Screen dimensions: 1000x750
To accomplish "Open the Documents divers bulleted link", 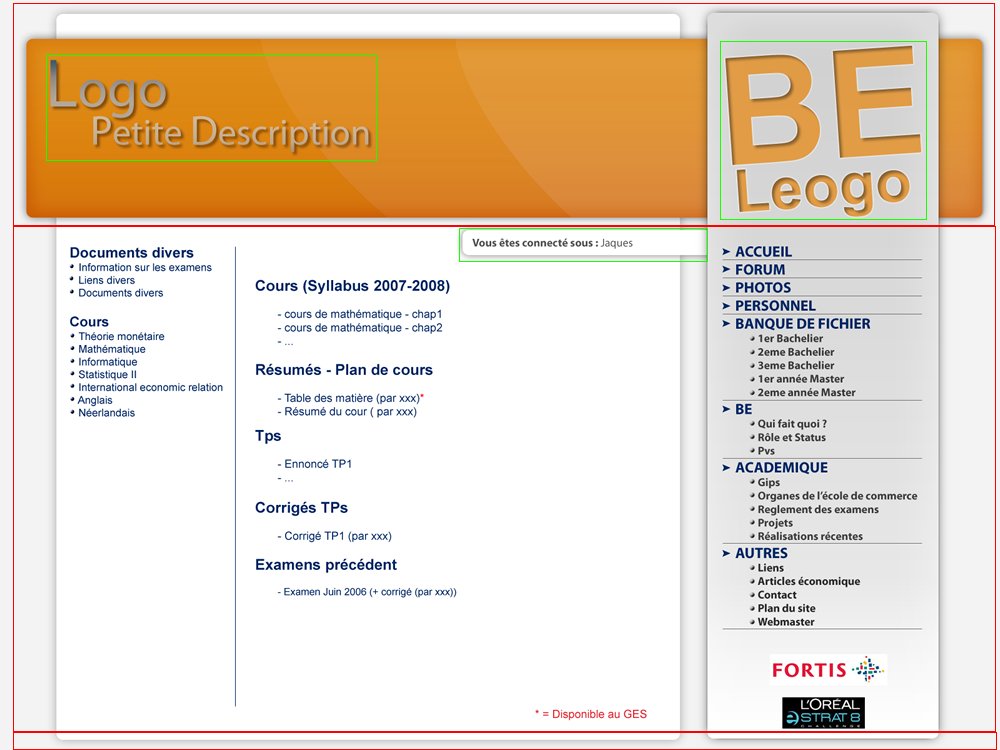I will pos(121,293).
